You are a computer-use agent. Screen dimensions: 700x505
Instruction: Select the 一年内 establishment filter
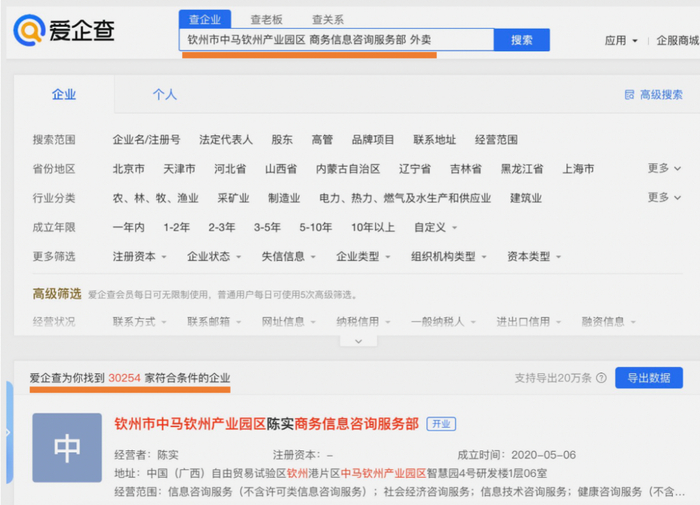tap(129, 228)
